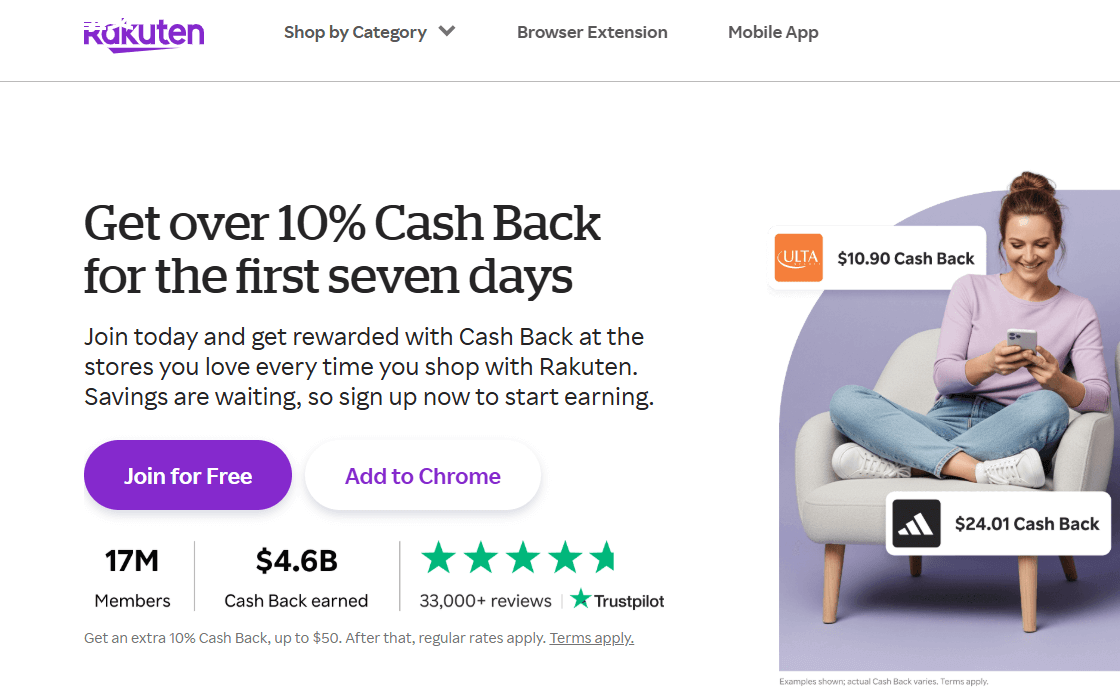This screenshot has width=1120, height=690.
Task: Click the Add to Chrome button
Action: click(x=423, y=476)
